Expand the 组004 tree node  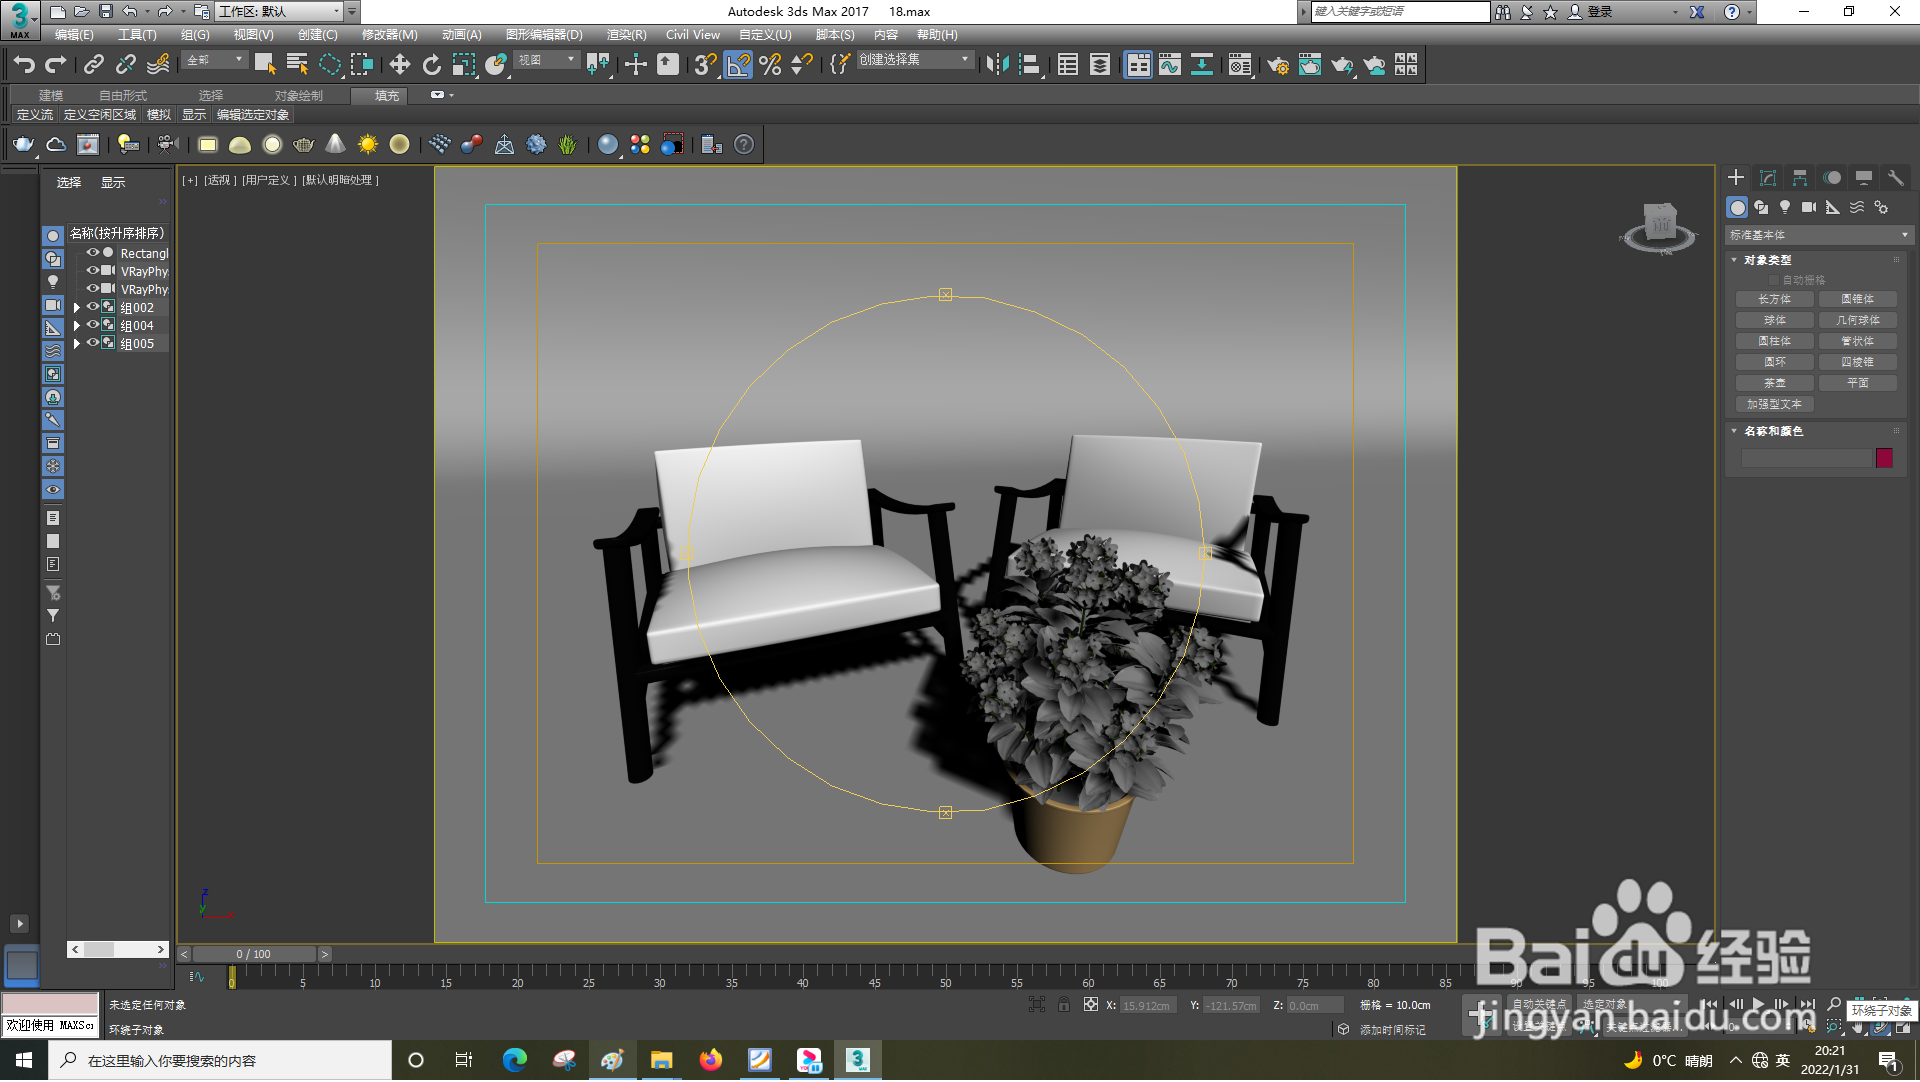click(x=77, y=326)
